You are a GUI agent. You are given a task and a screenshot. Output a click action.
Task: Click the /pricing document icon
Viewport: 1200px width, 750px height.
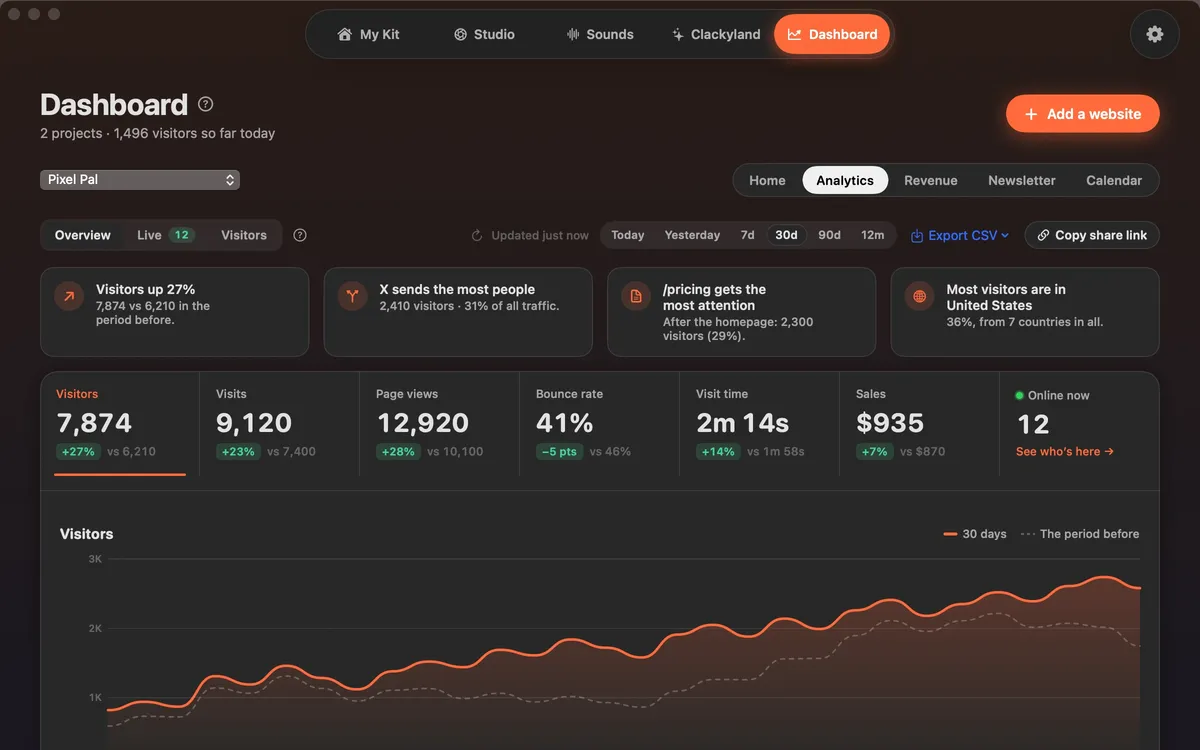635,296
